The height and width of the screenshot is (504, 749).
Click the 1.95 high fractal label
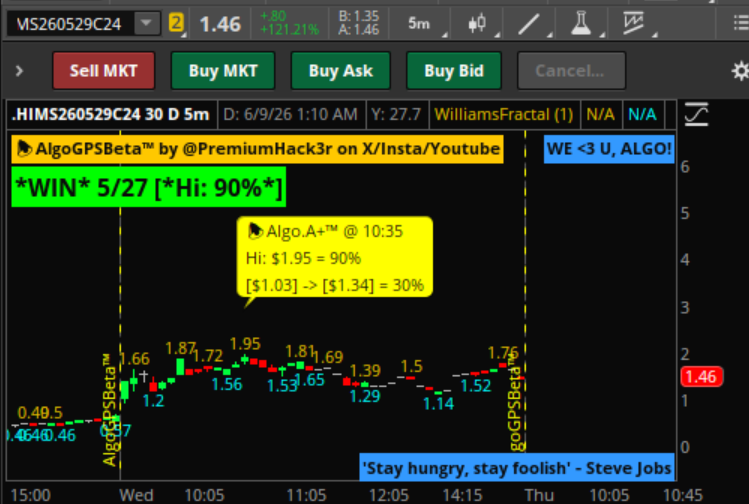245,344
